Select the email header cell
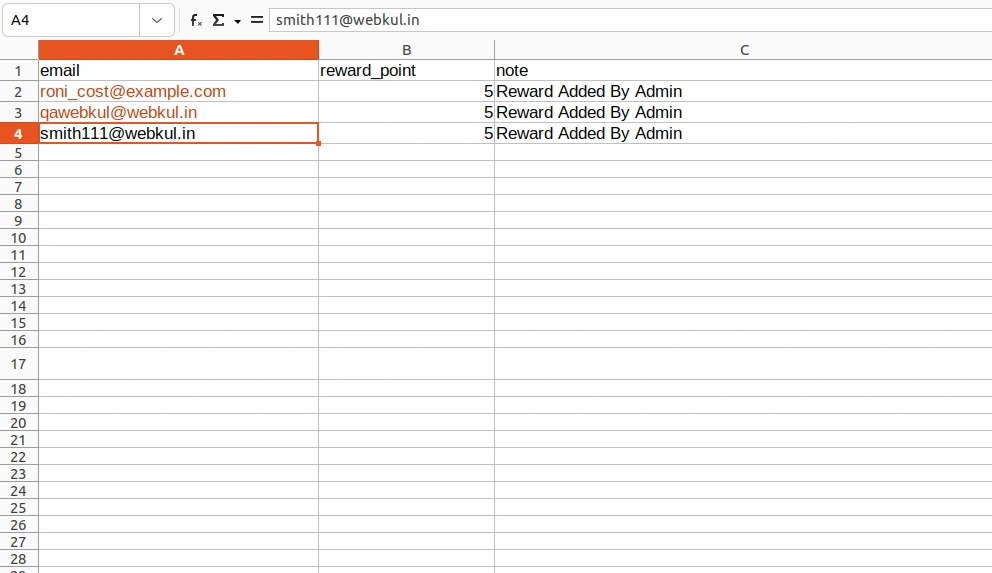The image size is (992, 573). 178,71
